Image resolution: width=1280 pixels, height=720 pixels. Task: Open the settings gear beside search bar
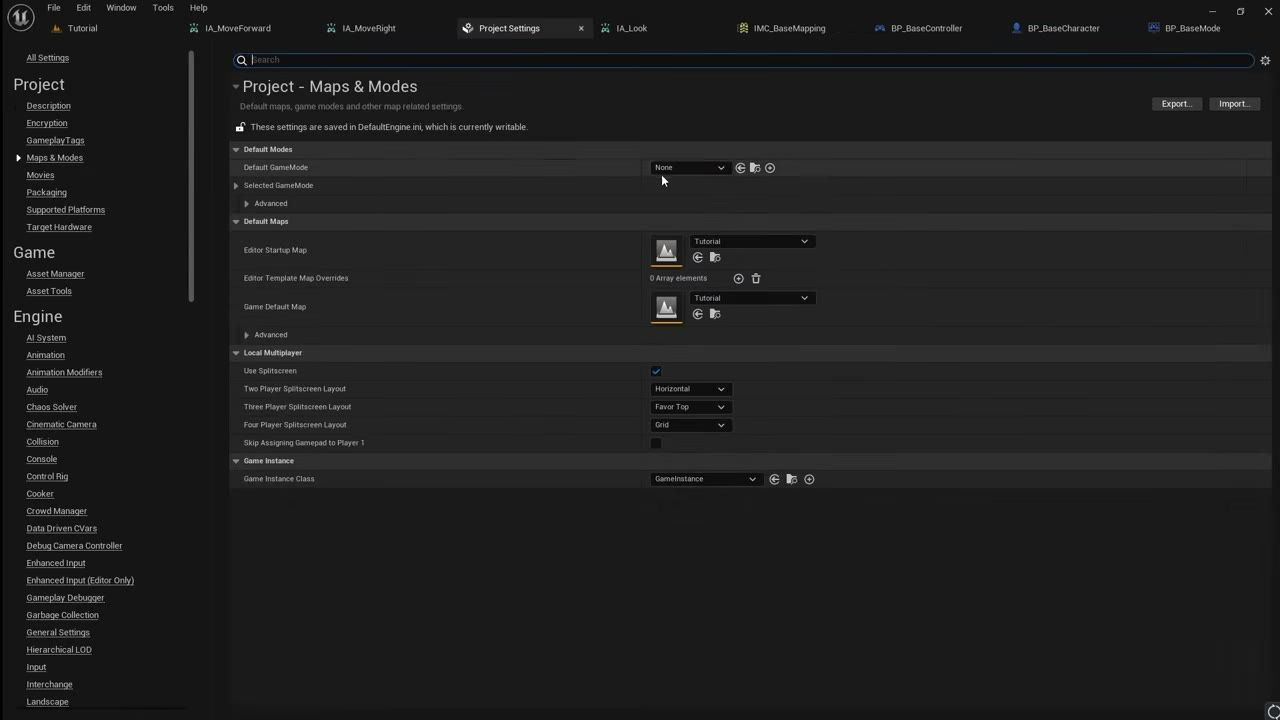pos(1265,60)
